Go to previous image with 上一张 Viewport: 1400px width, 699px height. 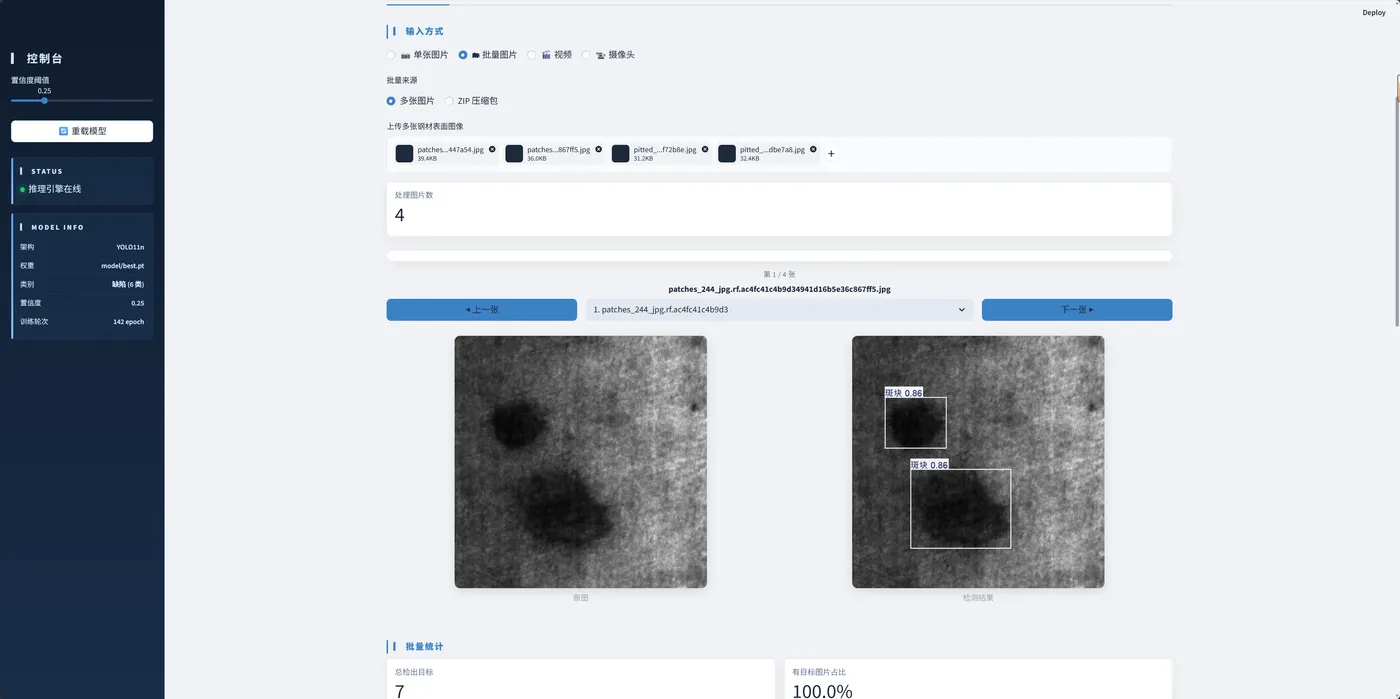482,310
